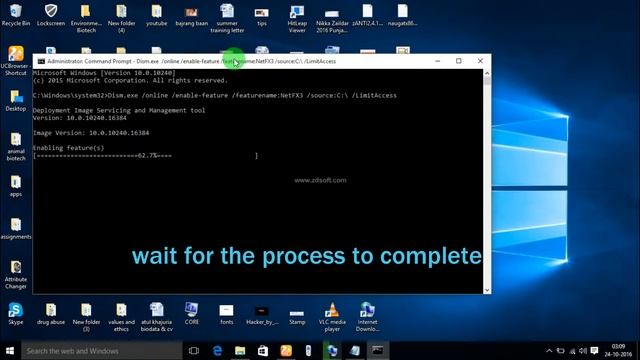Open the Windows Store taskbar icon
640x360 pixels.
pos(263,351)
